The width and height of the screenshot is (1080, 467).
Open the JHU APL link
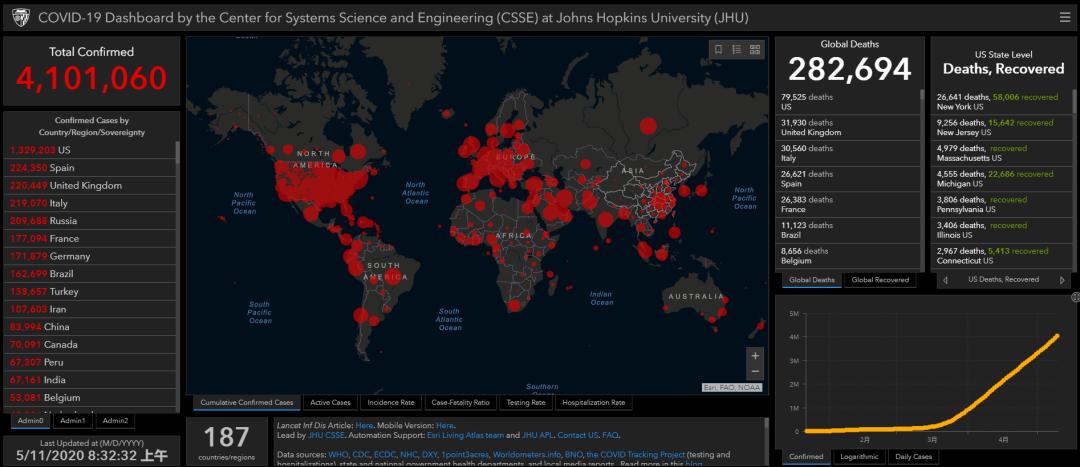pyautogui.click(x=539, y=435)
